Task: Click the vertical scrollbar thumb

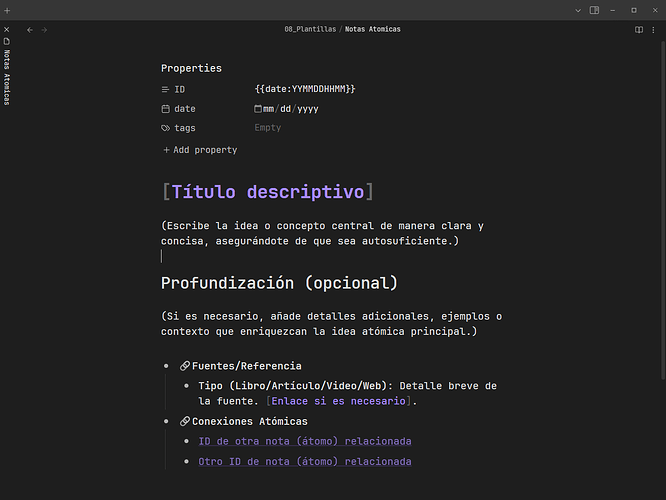Action: [663, 210]
